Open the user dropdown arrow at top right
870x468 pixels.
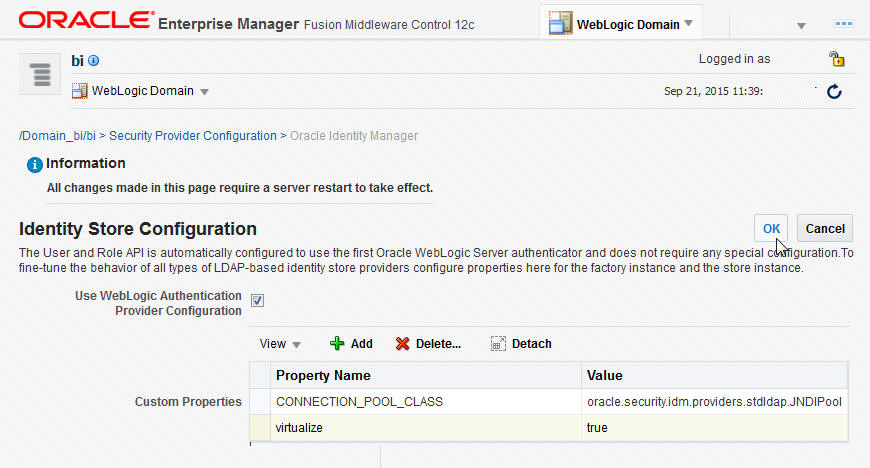click(x=801, y=26)
